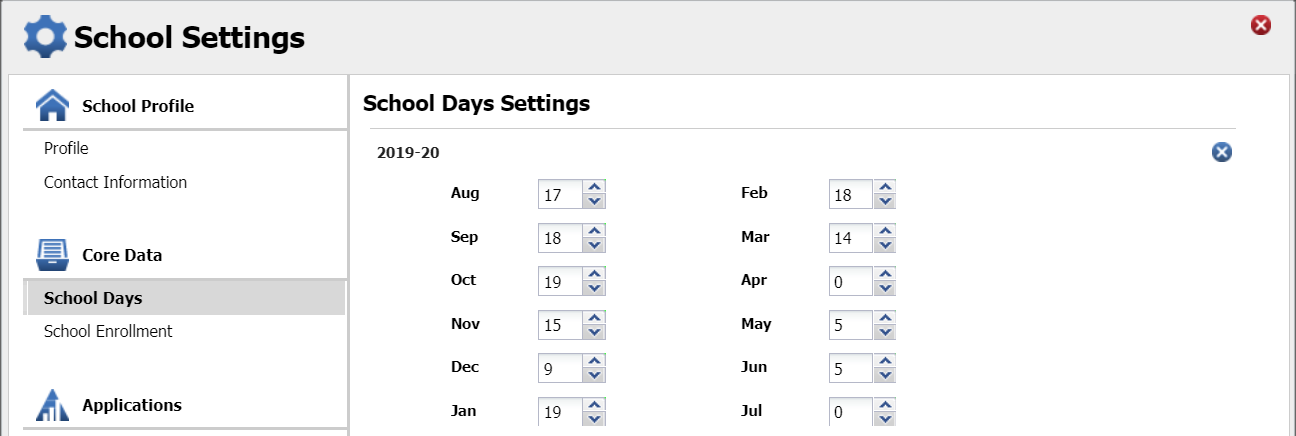Decrease the Sep school days value

point(595,245)
